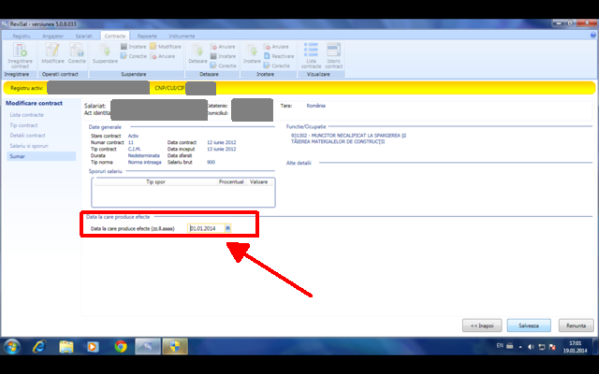Open the date picker dropdown arrow
This screenshot has width=599, height=374.
click(x=227, y=228)
